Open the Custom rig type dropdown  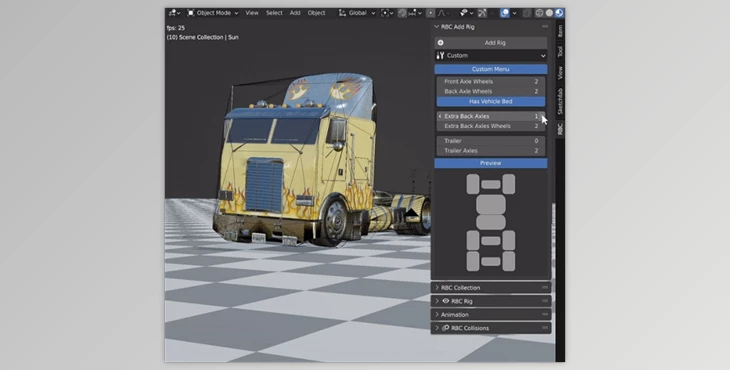point(491,55)
